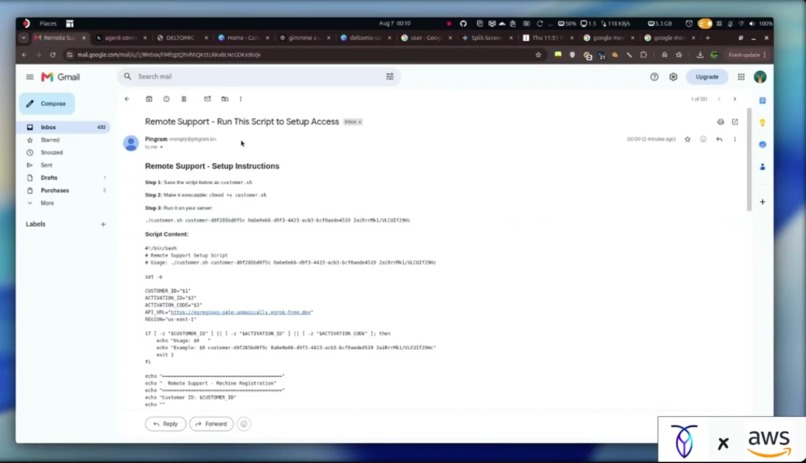Click sender name Pingram
Viewport: 806px width, 463px height.
pos(156,139)
